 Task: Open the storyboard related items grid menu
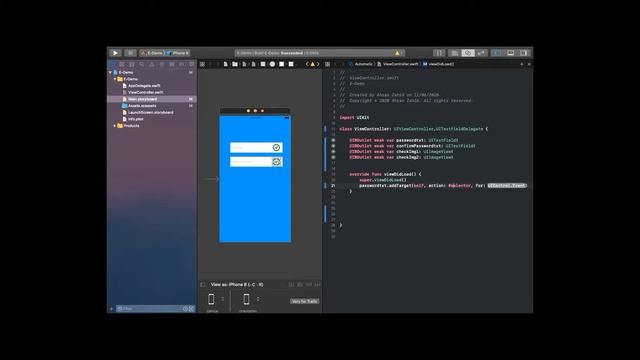click(x=202, y=64)
